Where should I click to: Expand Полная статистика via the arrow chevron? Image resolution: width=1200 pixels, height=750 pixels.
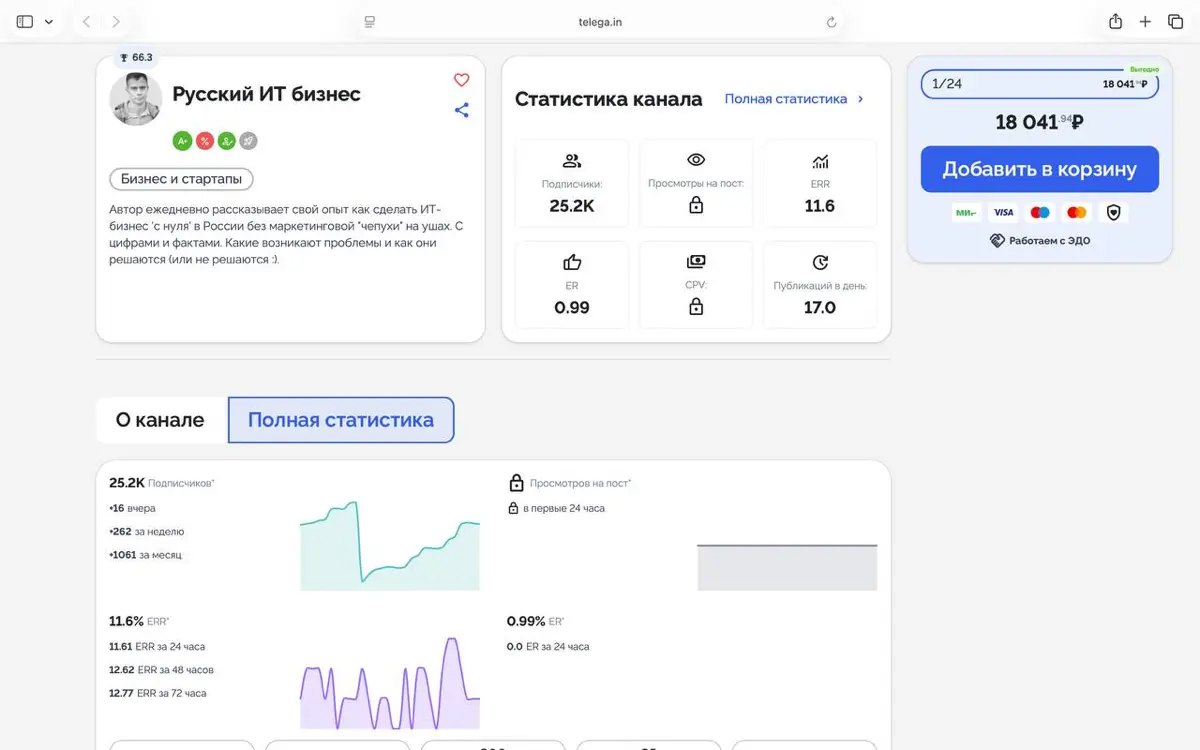click(861, 99)
